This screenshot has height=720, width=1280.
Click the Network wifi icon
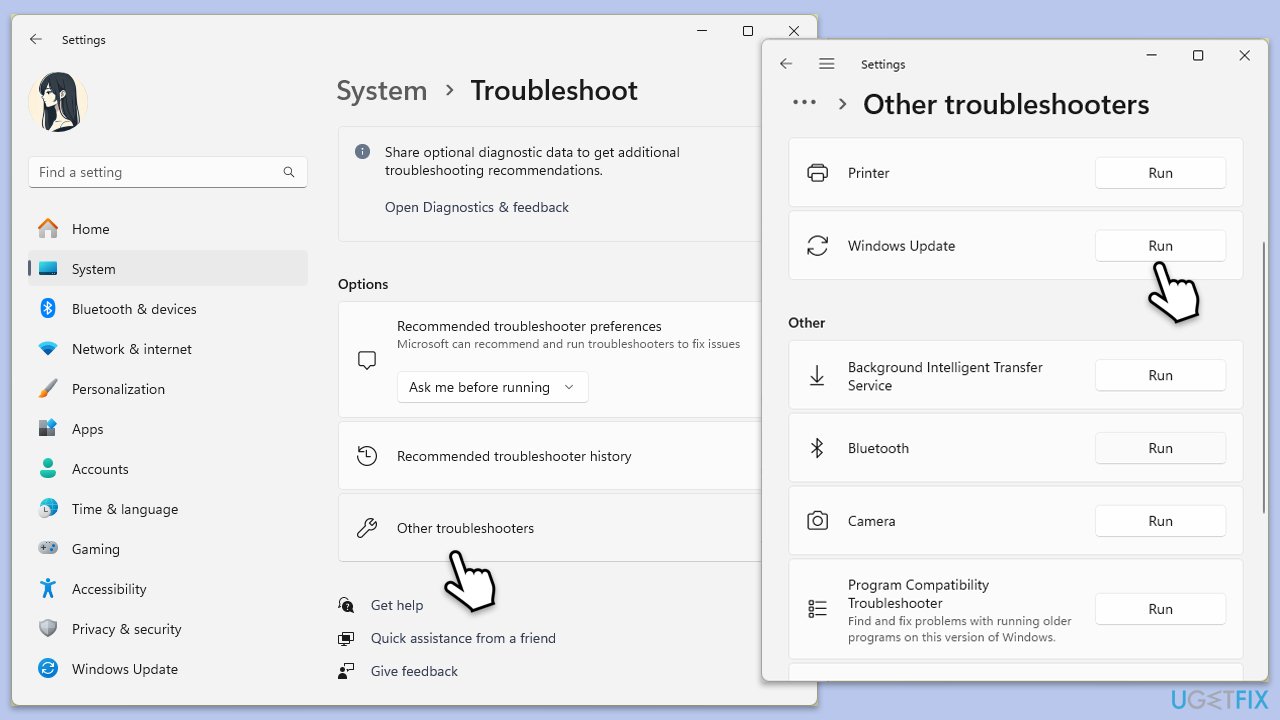tap(48, 349)
